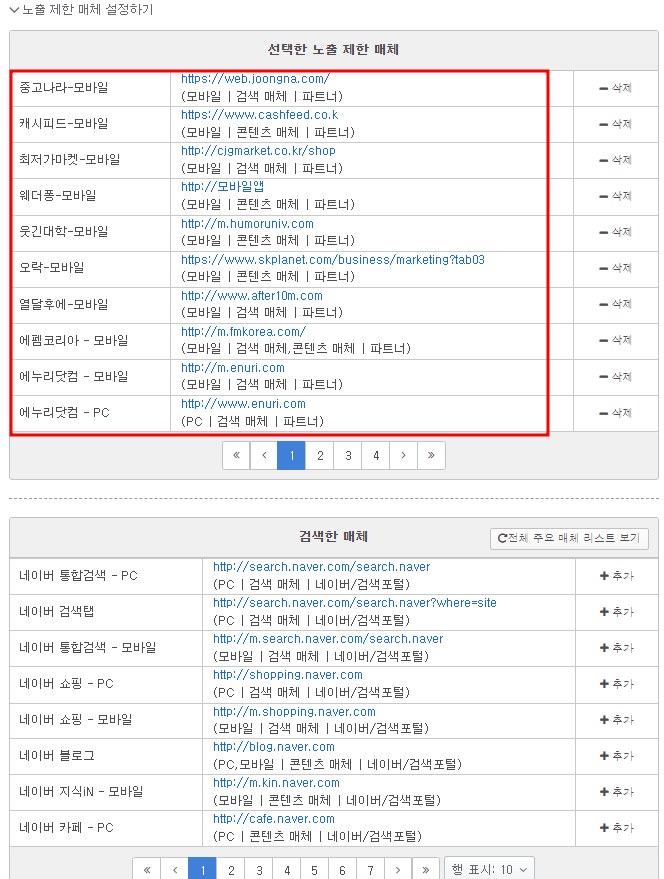Open the m.enuri.com link
664x879 pixels.
(233, 368)
